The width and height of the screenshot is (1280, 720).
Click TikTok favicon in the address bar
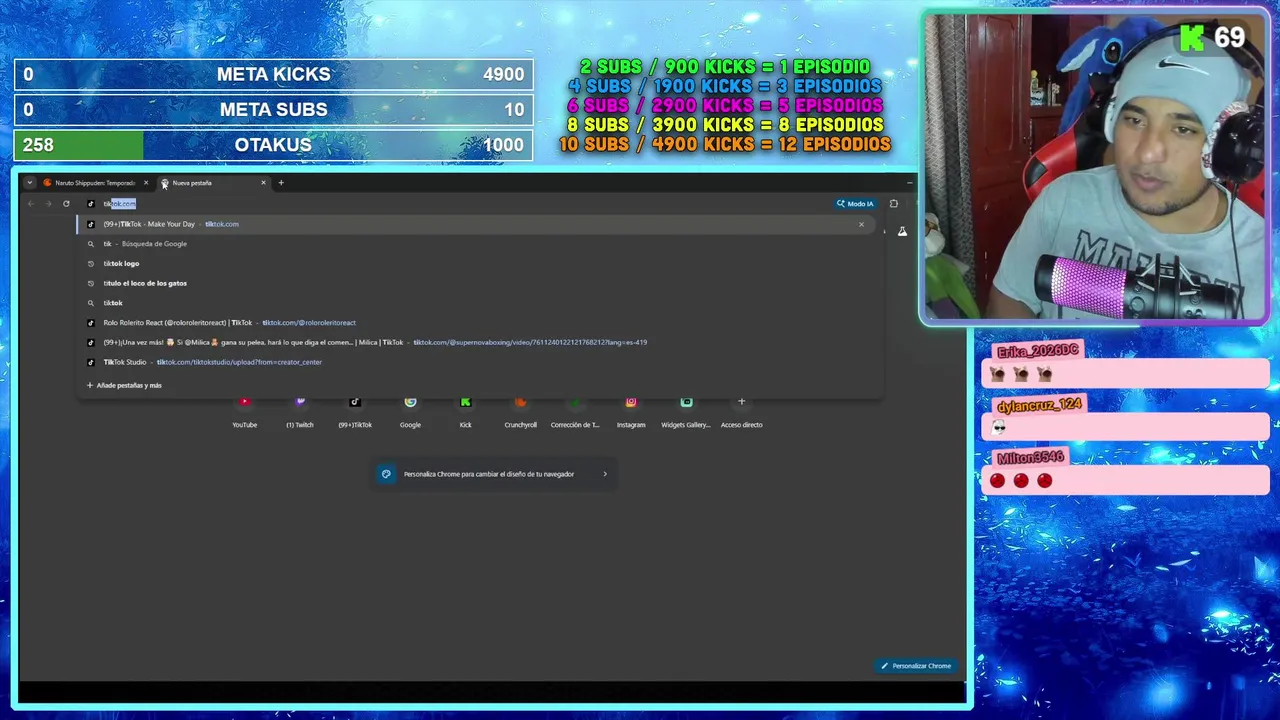tap(91, 204)
